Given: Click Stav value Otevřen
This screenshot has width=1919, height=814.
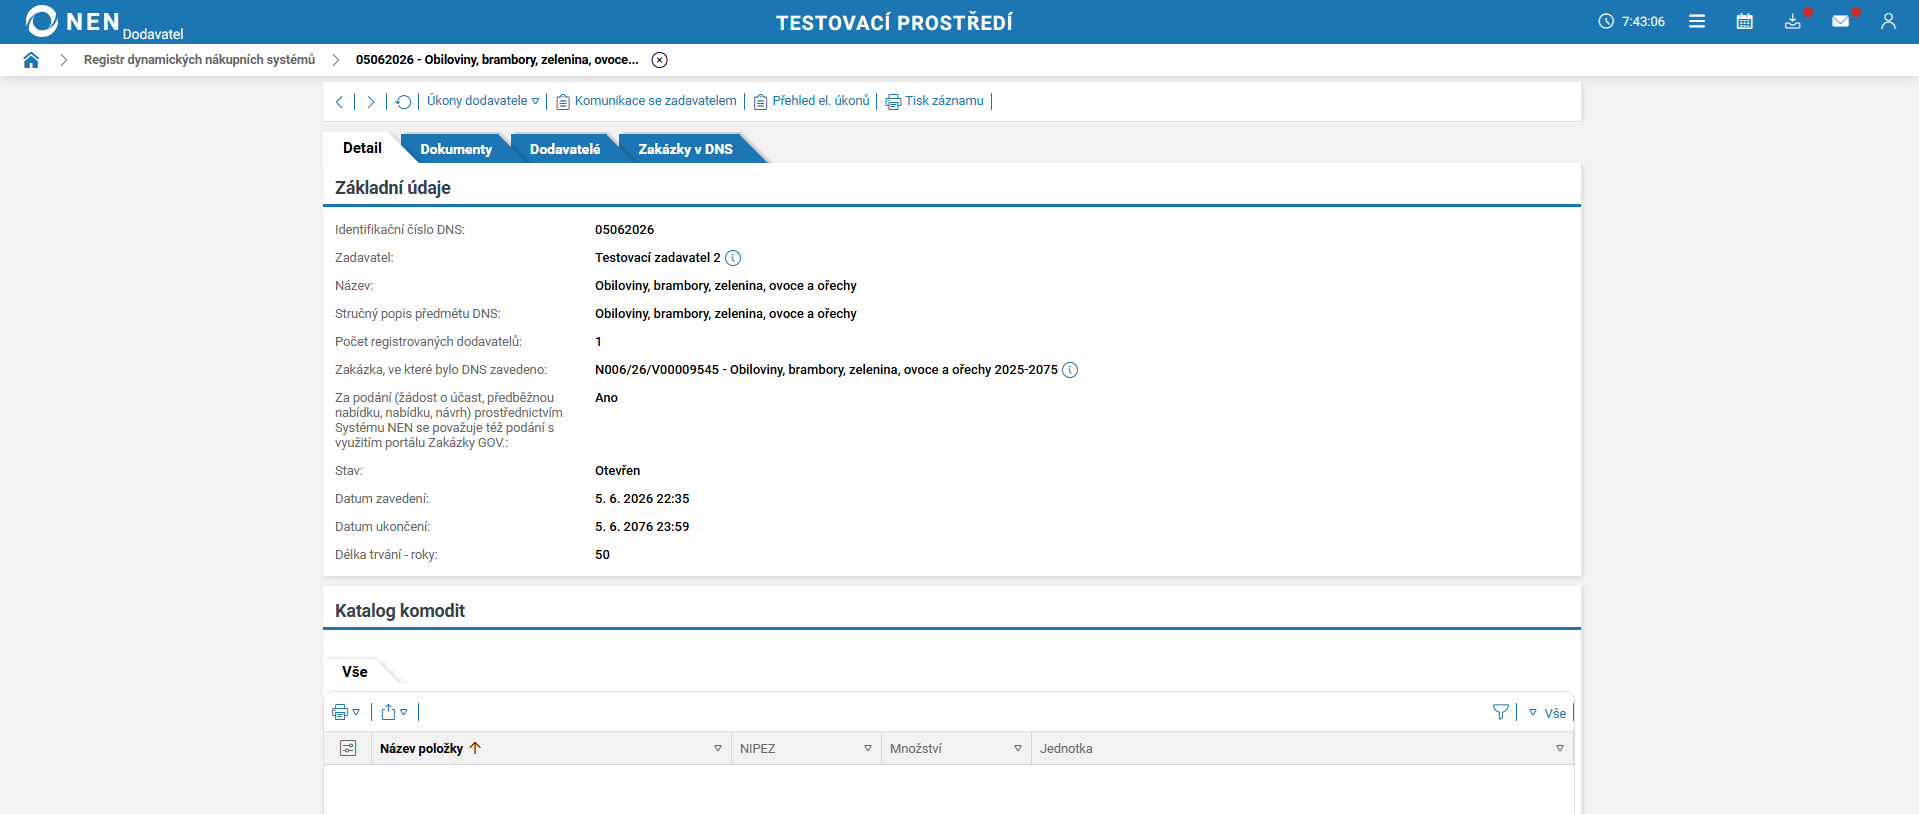Looking at the screenshot, I should (618, 471).
